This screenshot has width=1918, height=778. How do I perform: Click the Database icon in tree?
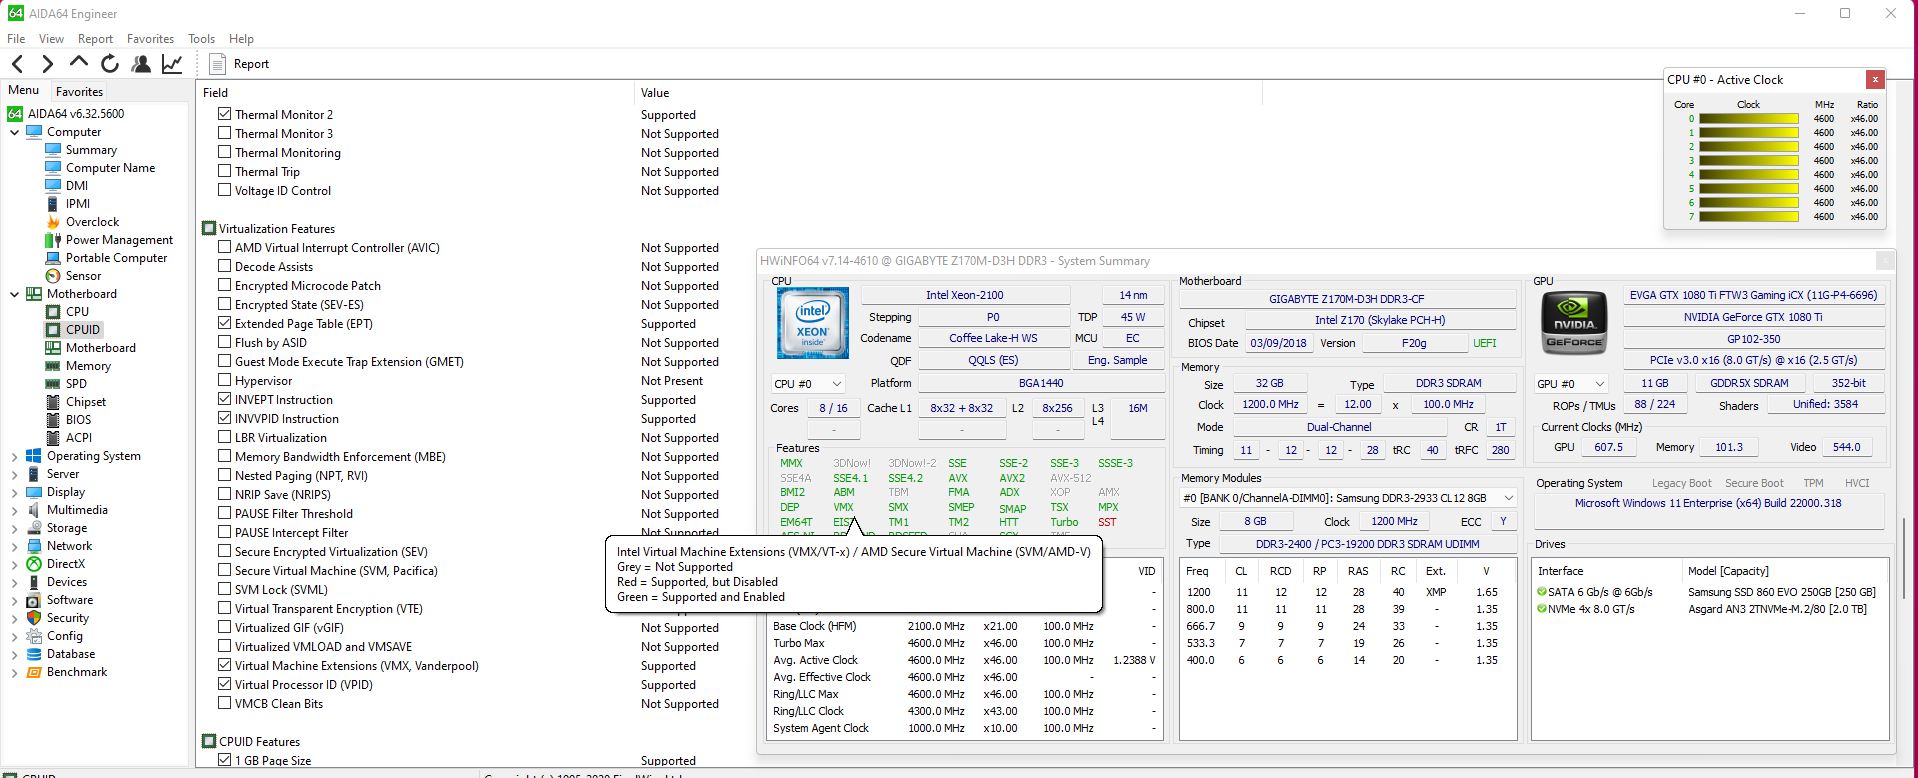click(34, 654)
